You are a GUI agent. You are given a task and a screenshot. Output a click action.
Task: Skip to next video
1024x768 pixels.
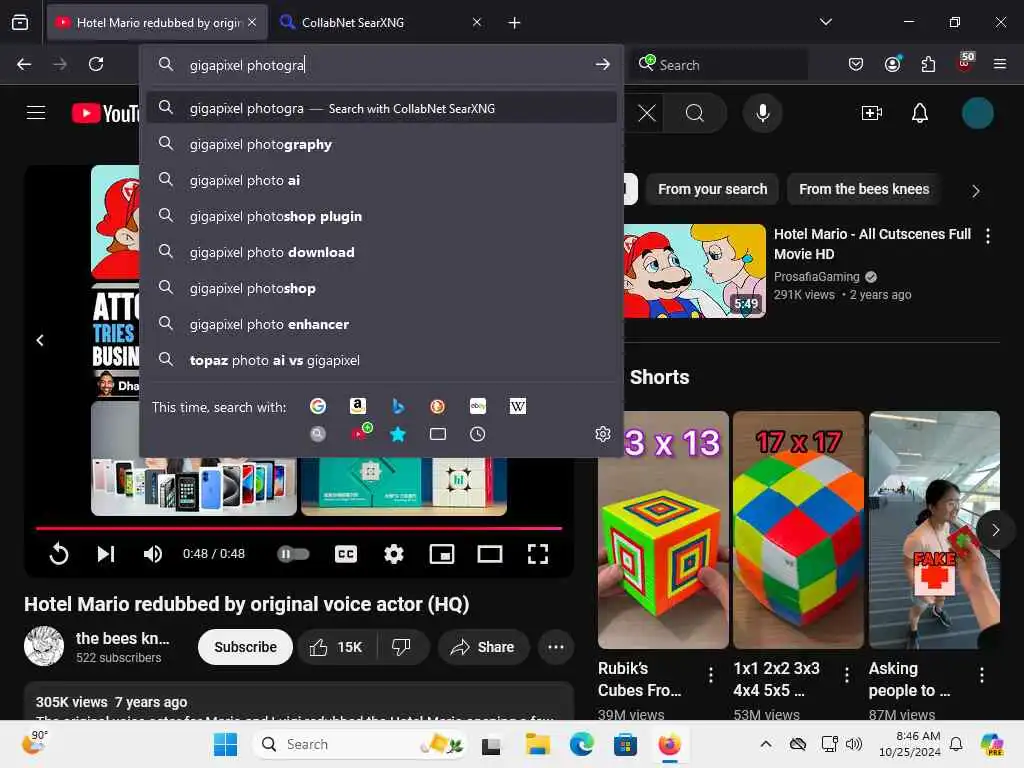coord(106,554)
